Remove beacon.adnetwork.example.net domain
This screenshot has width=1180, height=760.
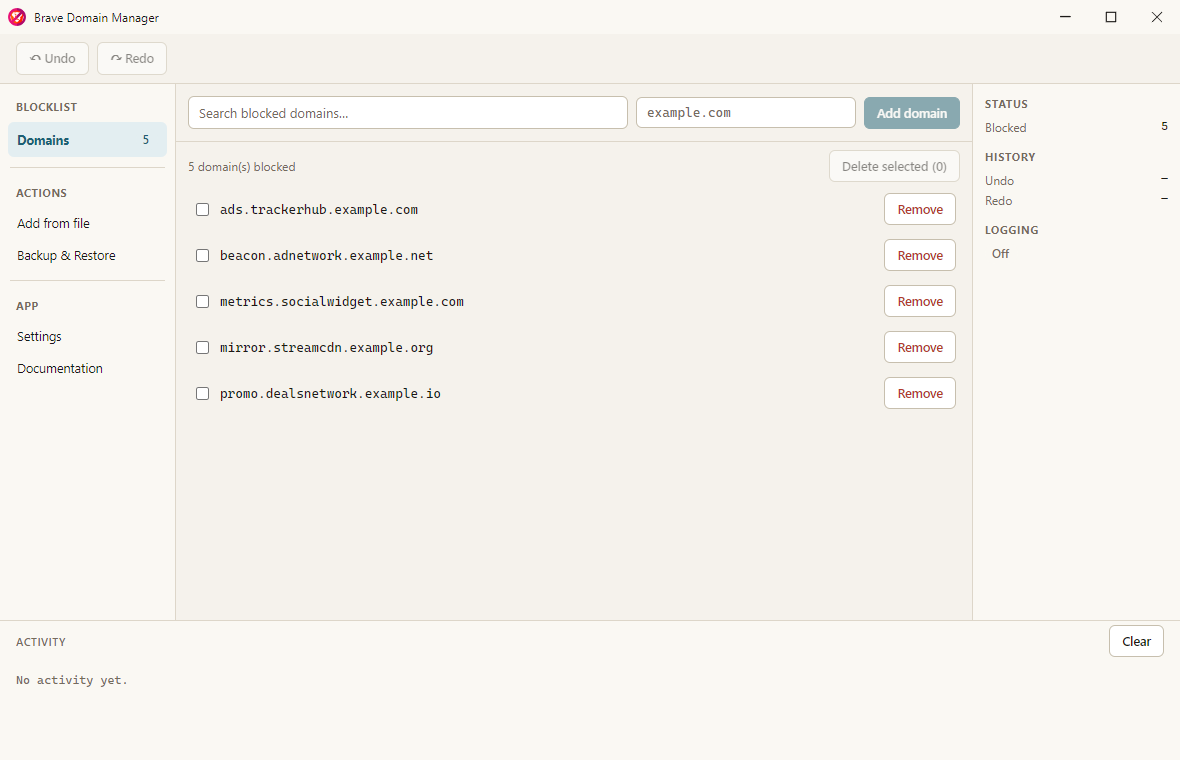[x=920, y=255]
